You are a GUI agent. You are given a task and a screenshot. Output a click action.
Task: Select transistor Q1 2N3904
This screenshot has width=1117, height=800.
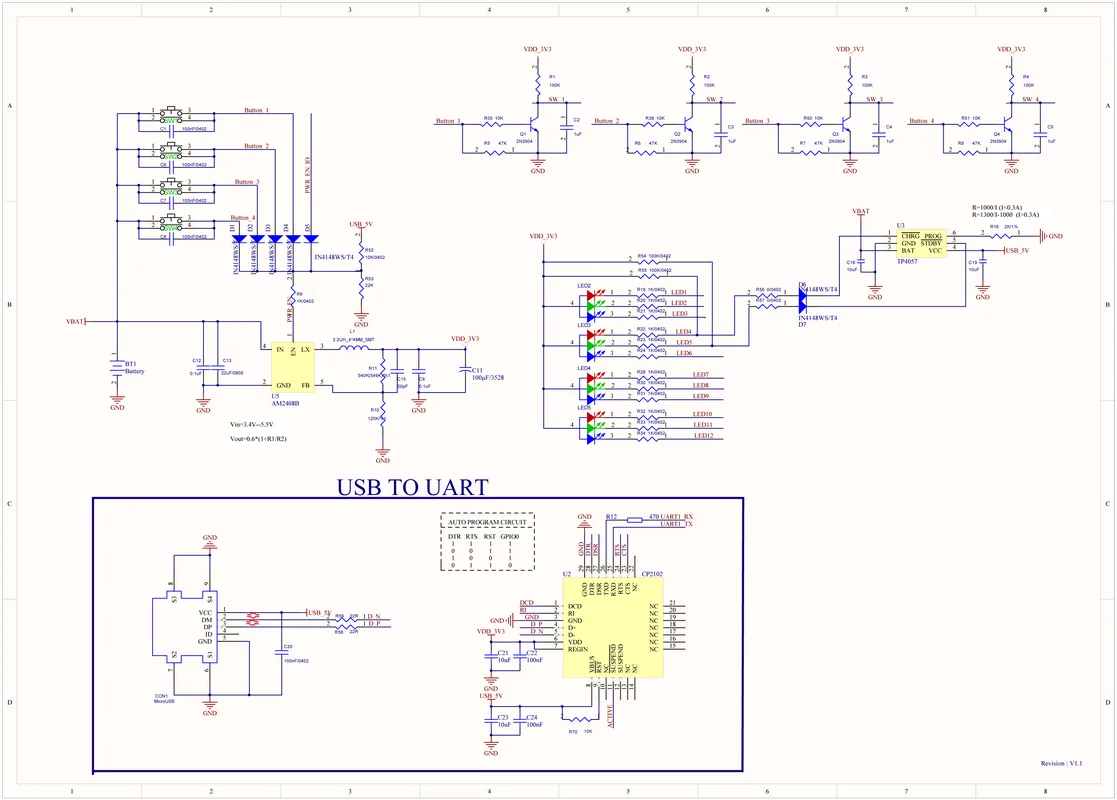pos(533,125)
